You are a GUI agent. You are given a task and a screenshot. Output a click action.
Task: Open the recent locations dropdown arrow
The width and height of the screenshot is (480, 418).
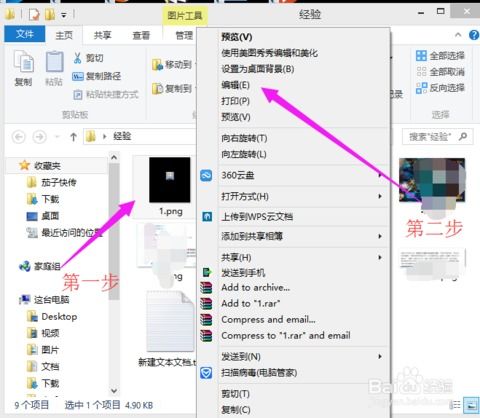pos(57,137)
